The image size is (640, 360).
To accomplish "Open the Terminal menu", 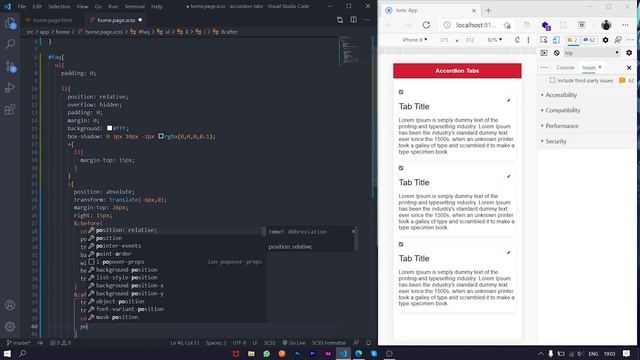I will tap(134, 7).
